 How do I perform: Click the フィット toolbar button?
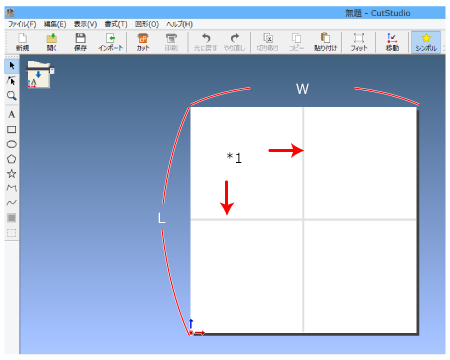359,42
